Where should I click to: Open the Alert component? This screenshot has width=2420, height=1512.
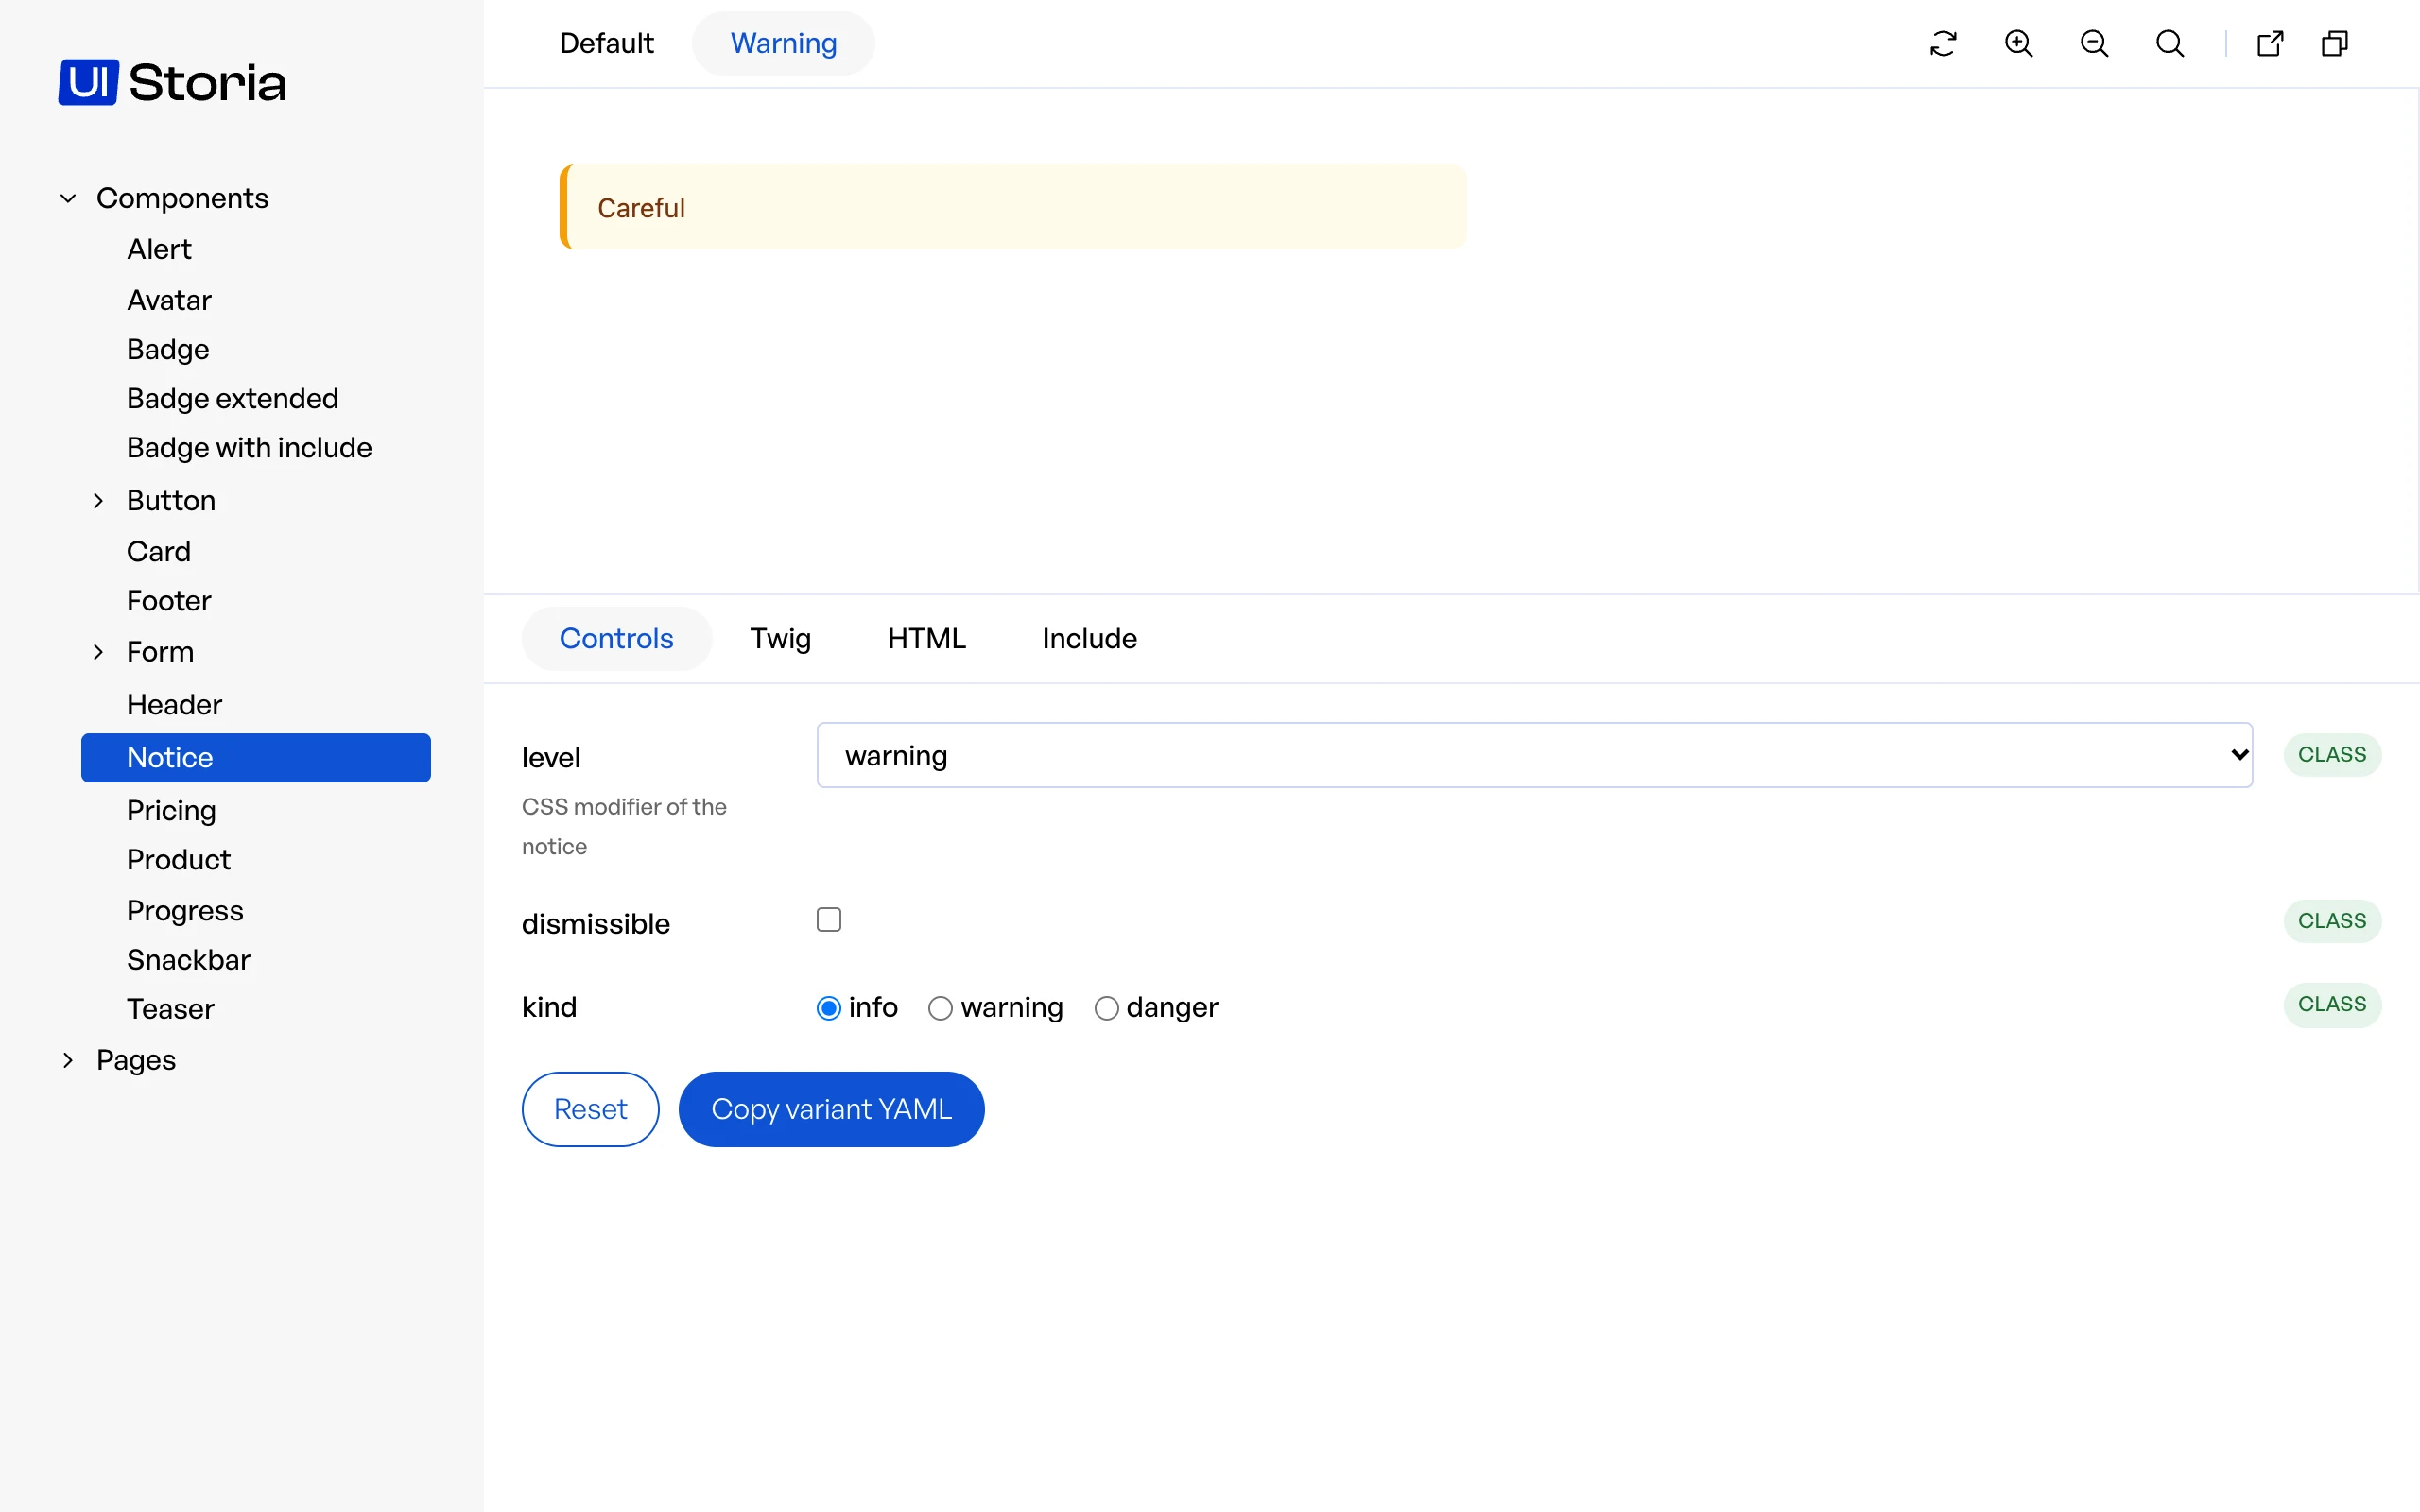coord(159,249)
